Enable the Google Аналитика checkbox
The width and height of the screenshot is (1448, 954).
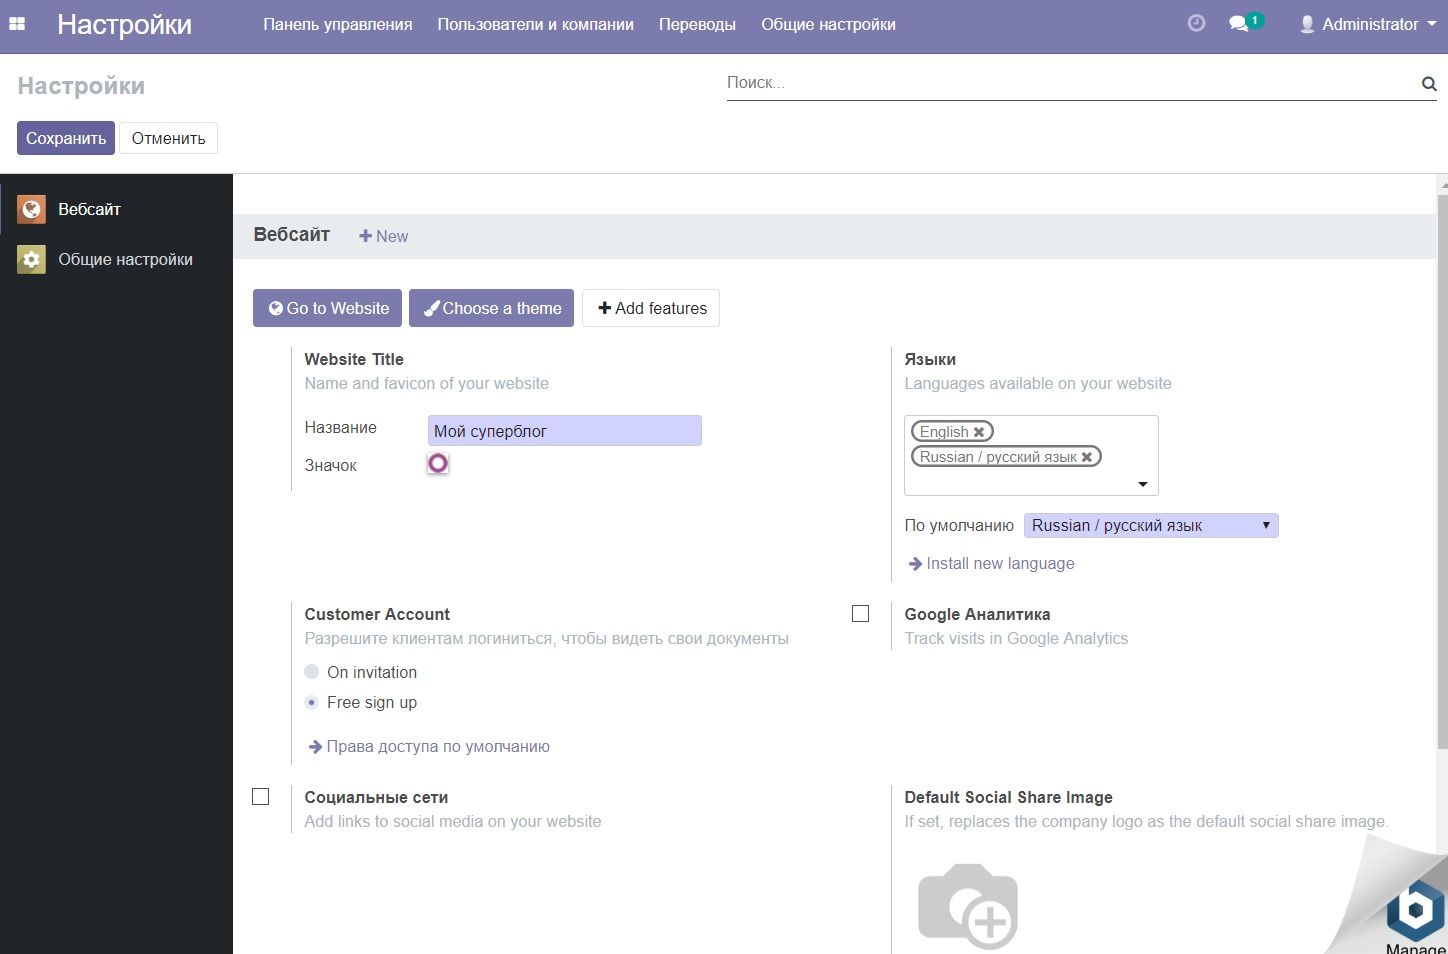pos(860,613)
